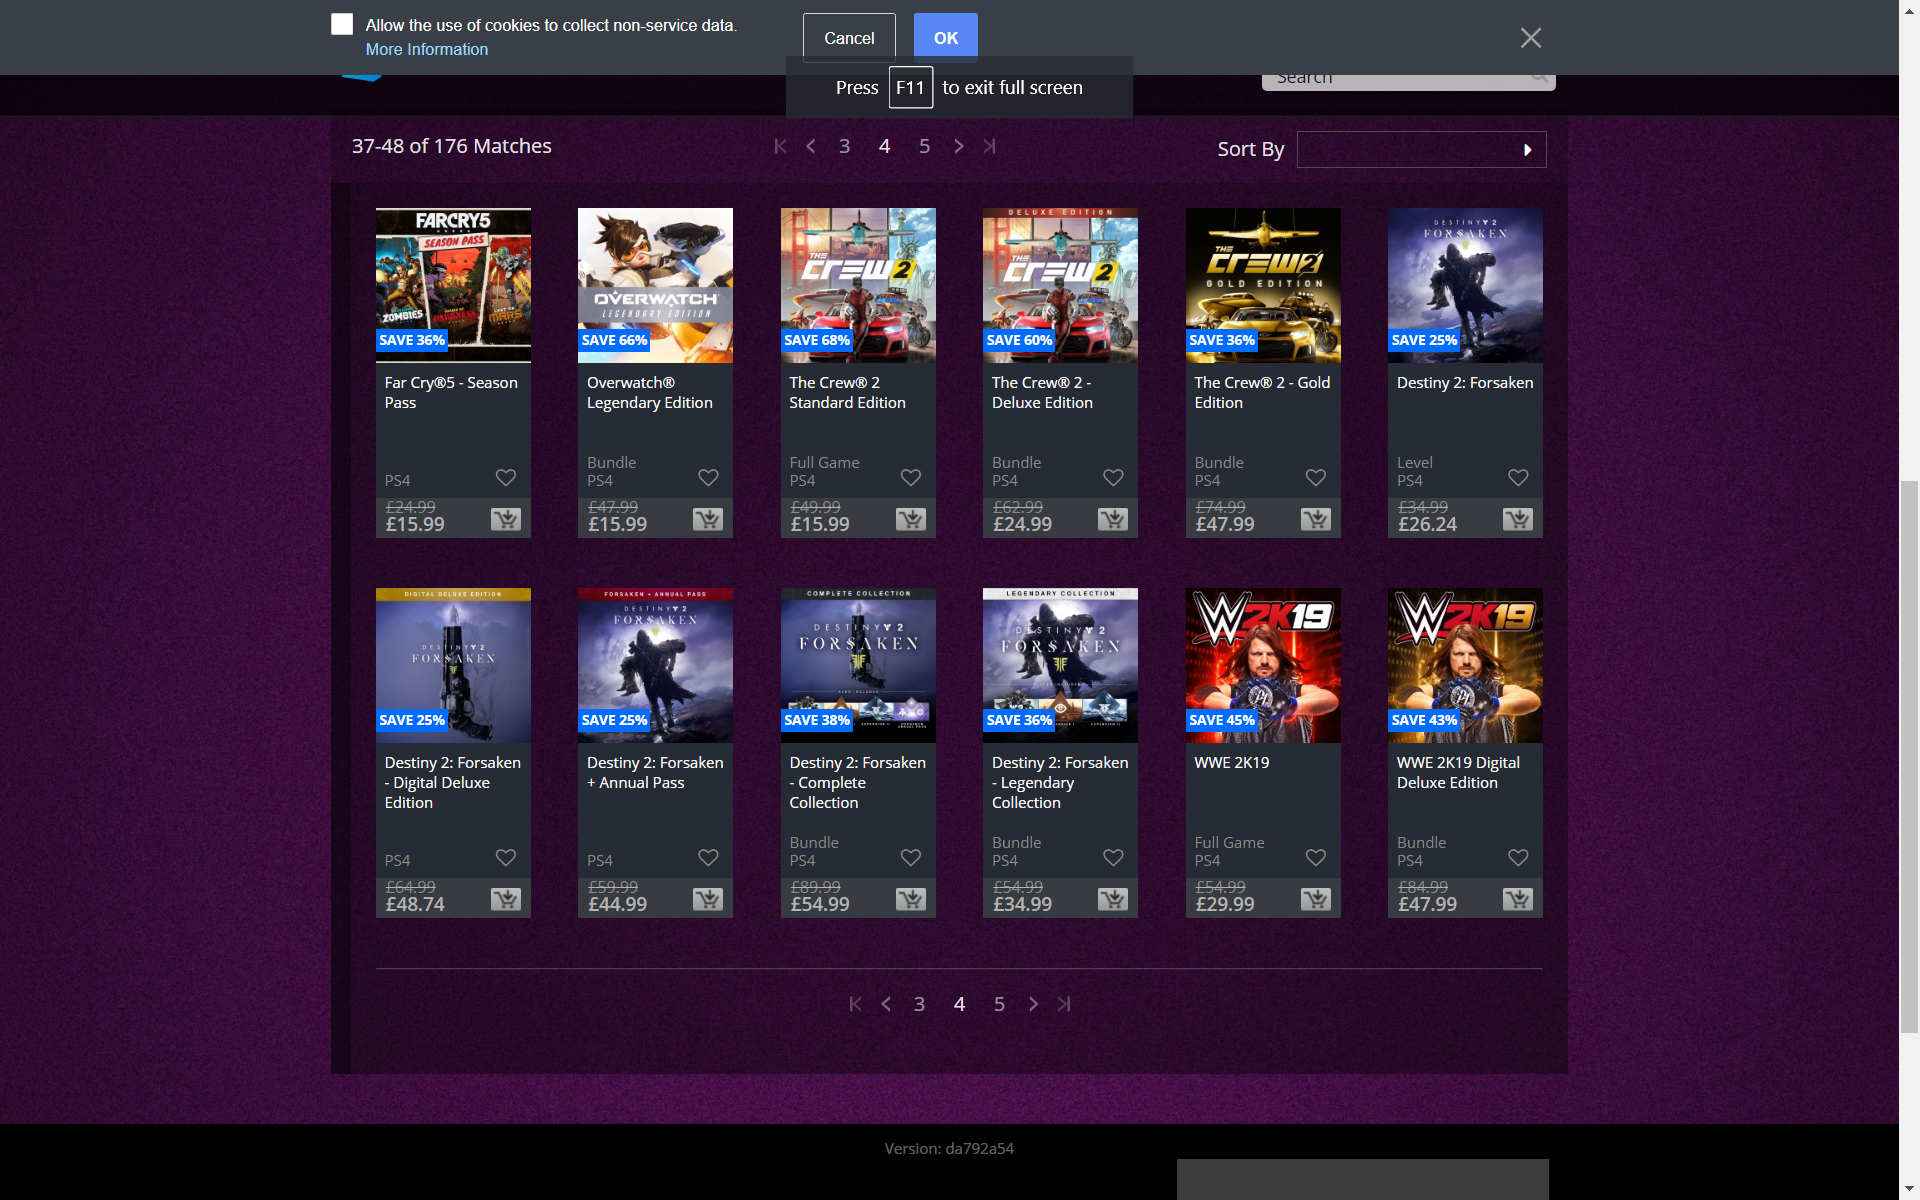Click the More Information link for cookies
The image size is (1920, 1200).
click(x=426, y=48)
